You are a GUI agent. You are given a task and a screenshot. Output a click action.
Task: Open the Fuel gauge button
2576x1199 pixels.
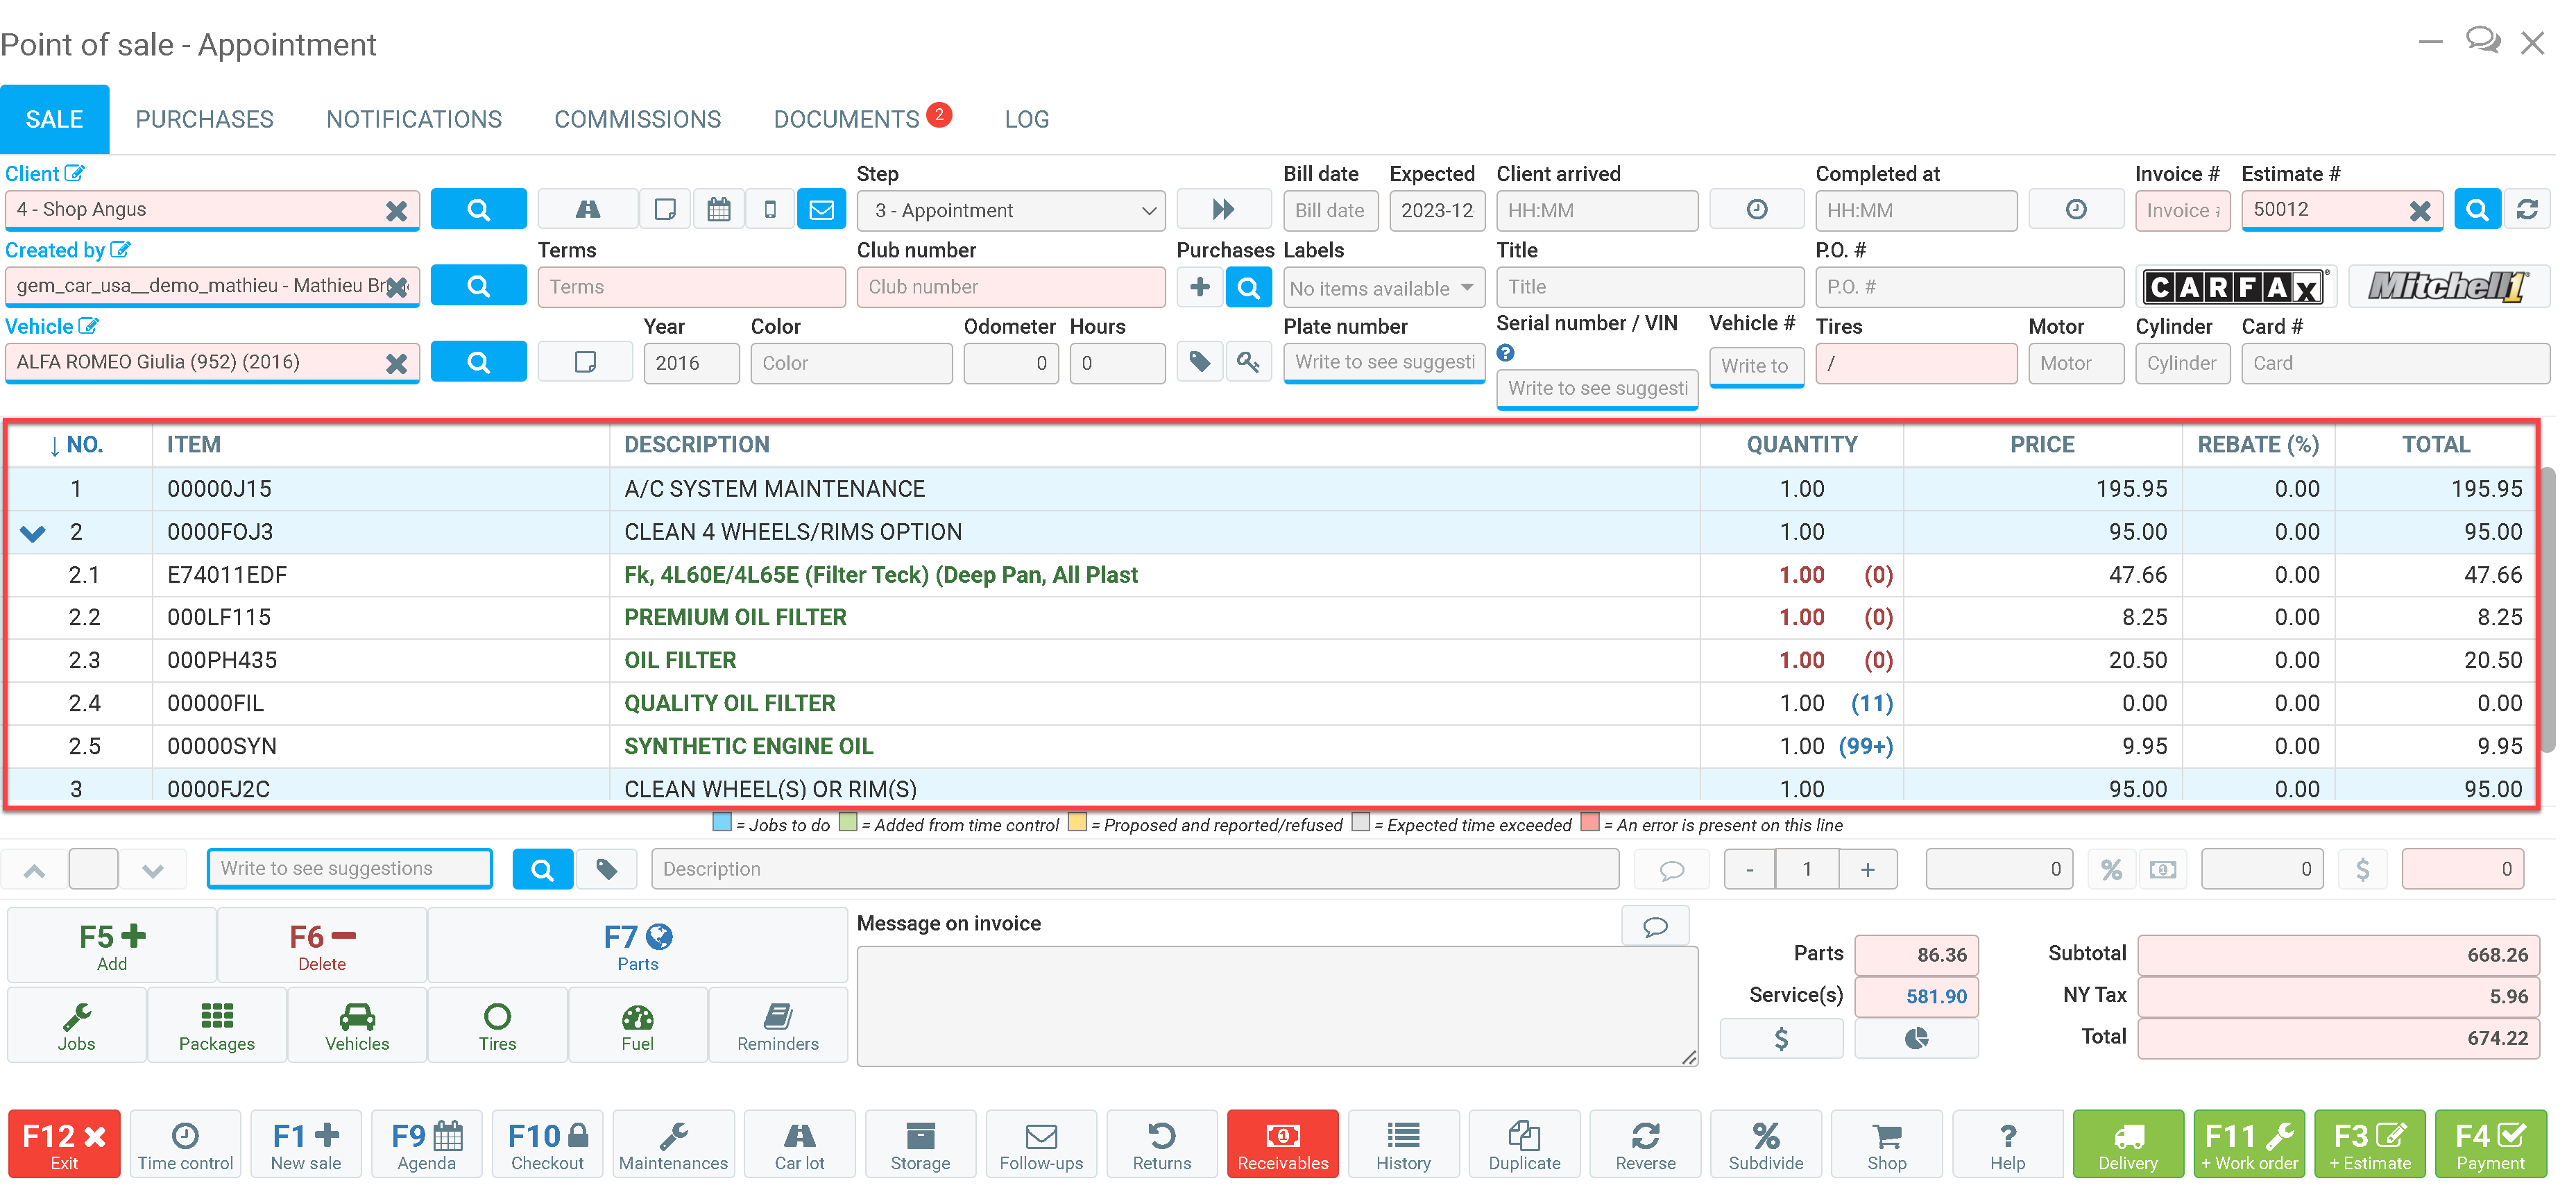(637, 1026)
